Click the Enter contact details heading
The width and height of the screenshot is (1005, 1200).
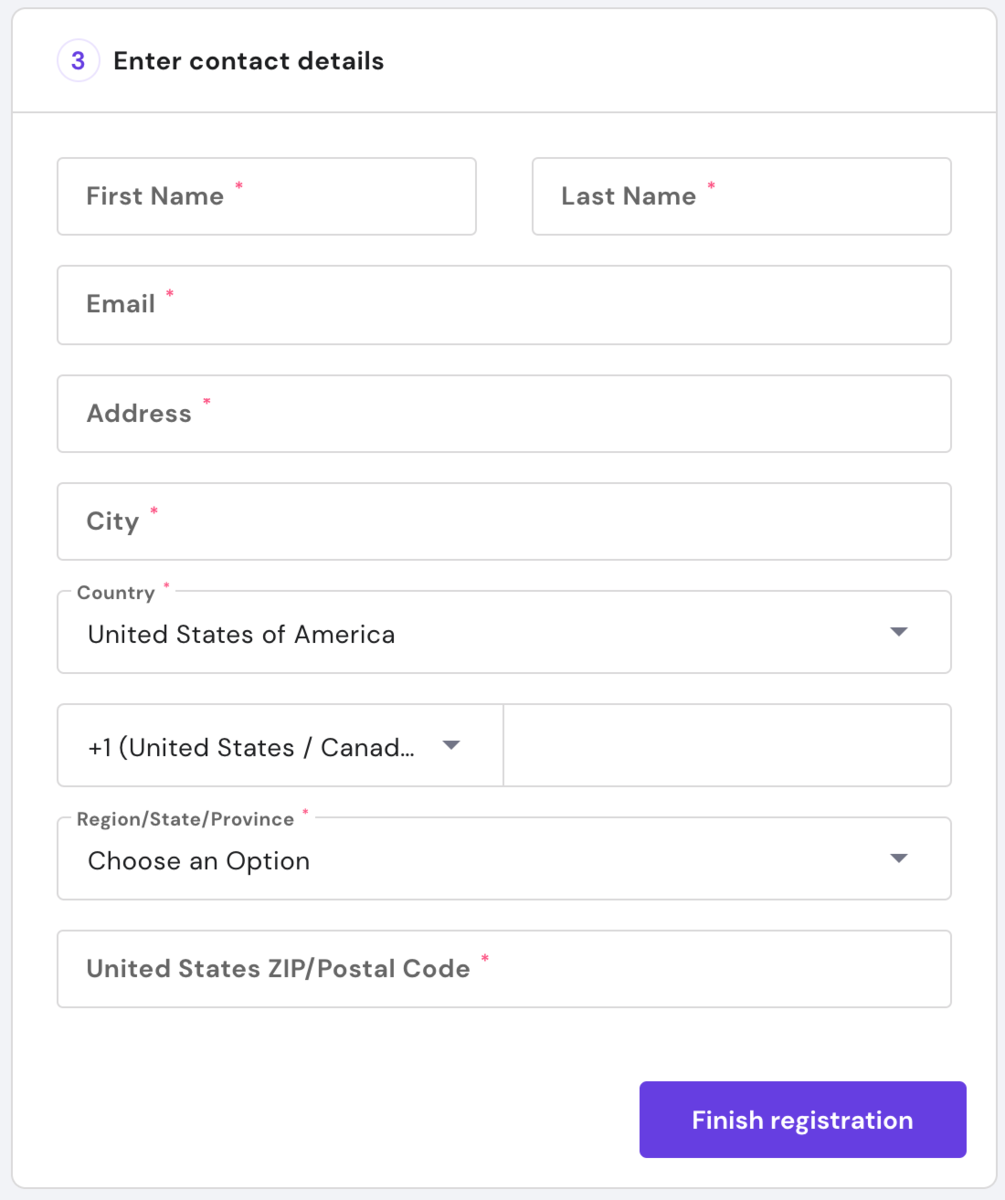(249, 62)
